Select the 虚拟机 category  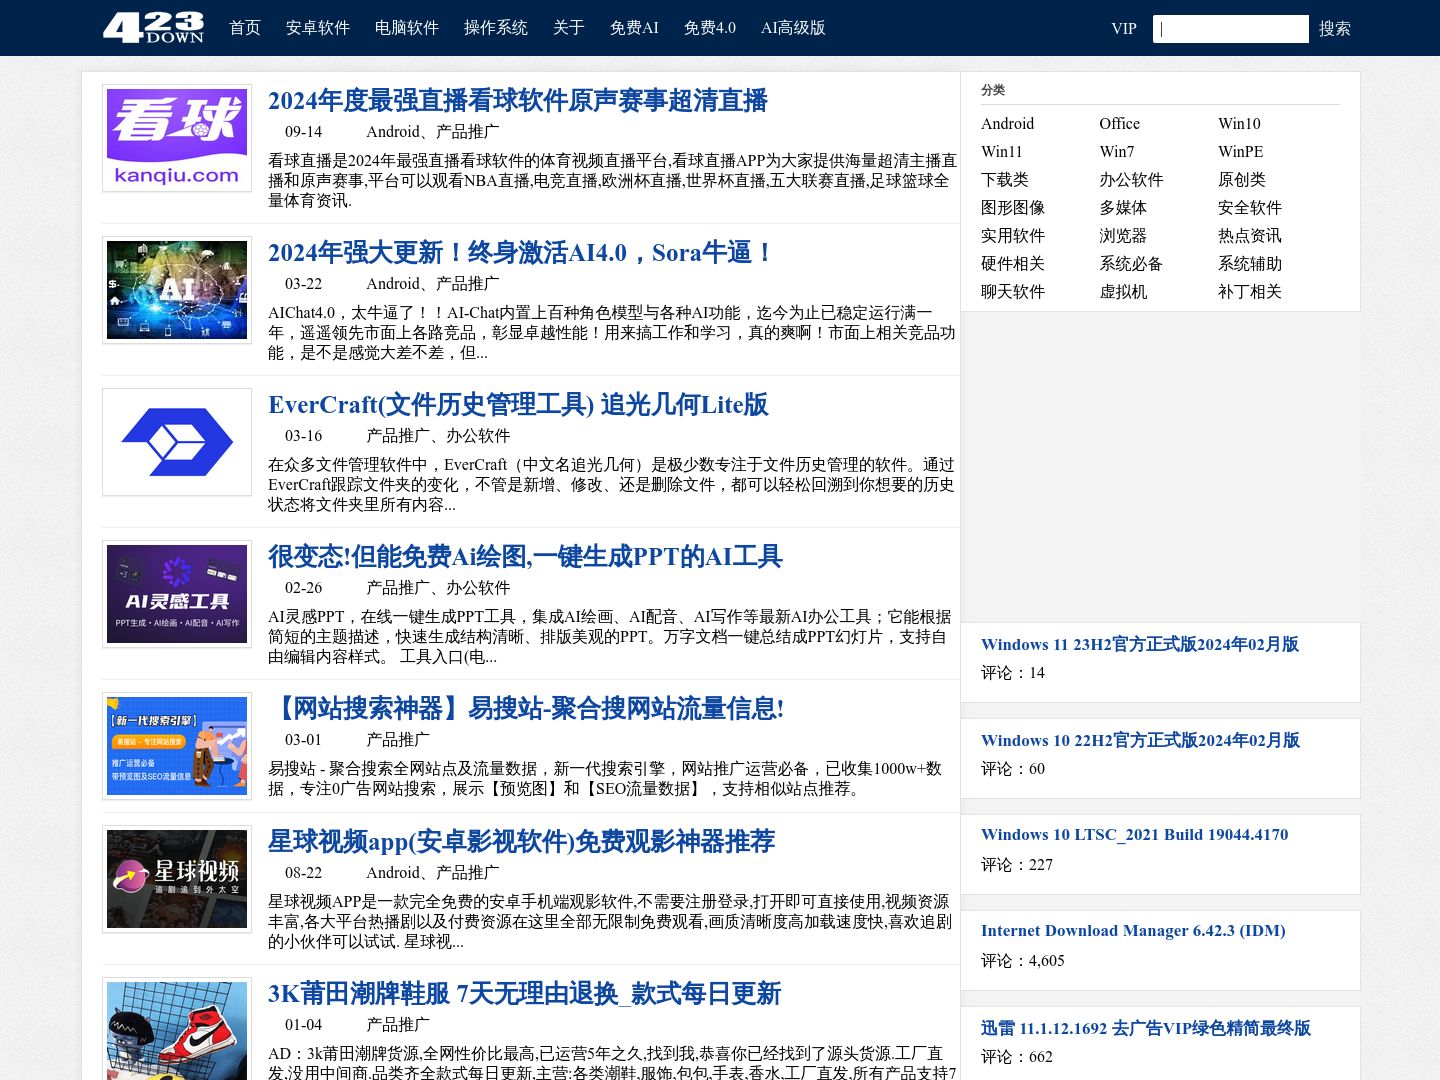pos(1123,292)
